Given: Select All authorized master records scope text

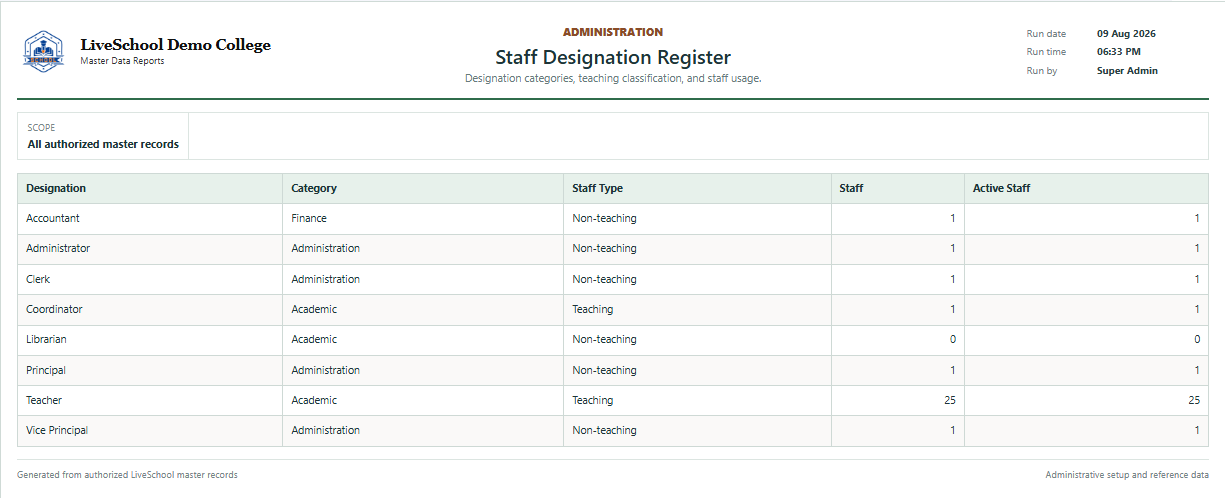Looking at the screenshot, I should point(103,144).
